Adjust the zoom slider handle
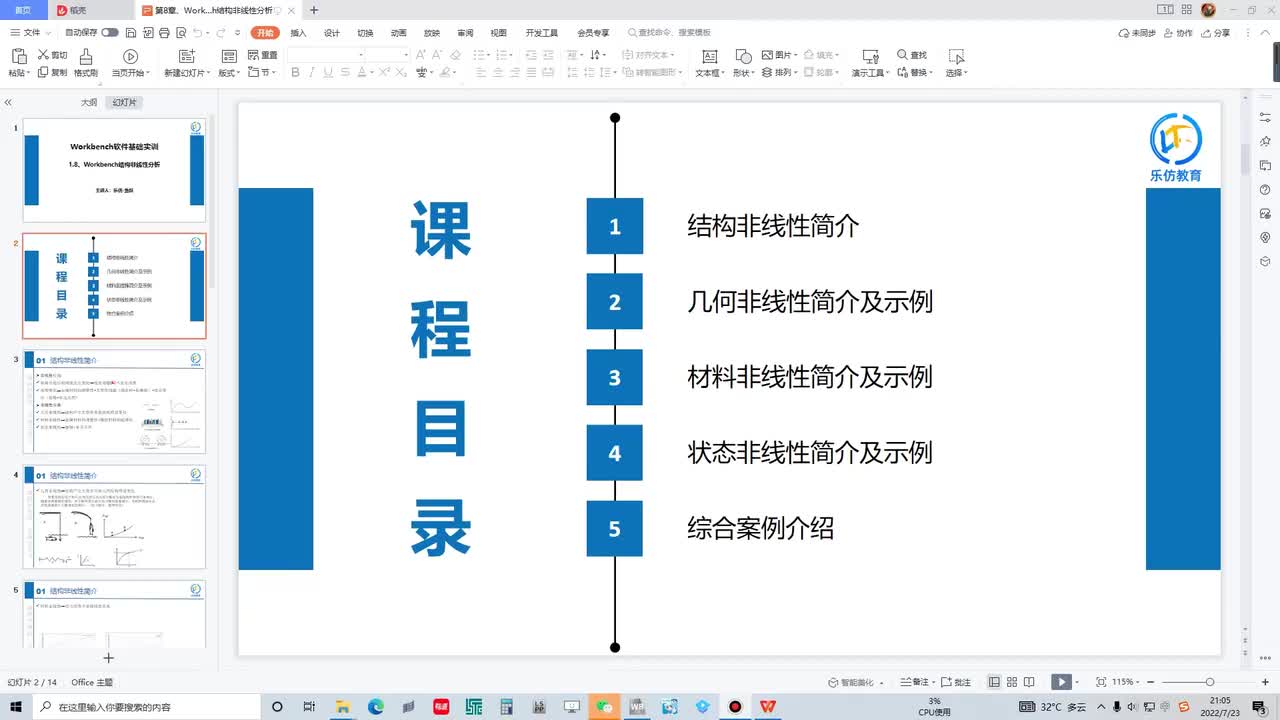Image resolution: width=1280 pixels, height=720 pixels. point(1209,682)
